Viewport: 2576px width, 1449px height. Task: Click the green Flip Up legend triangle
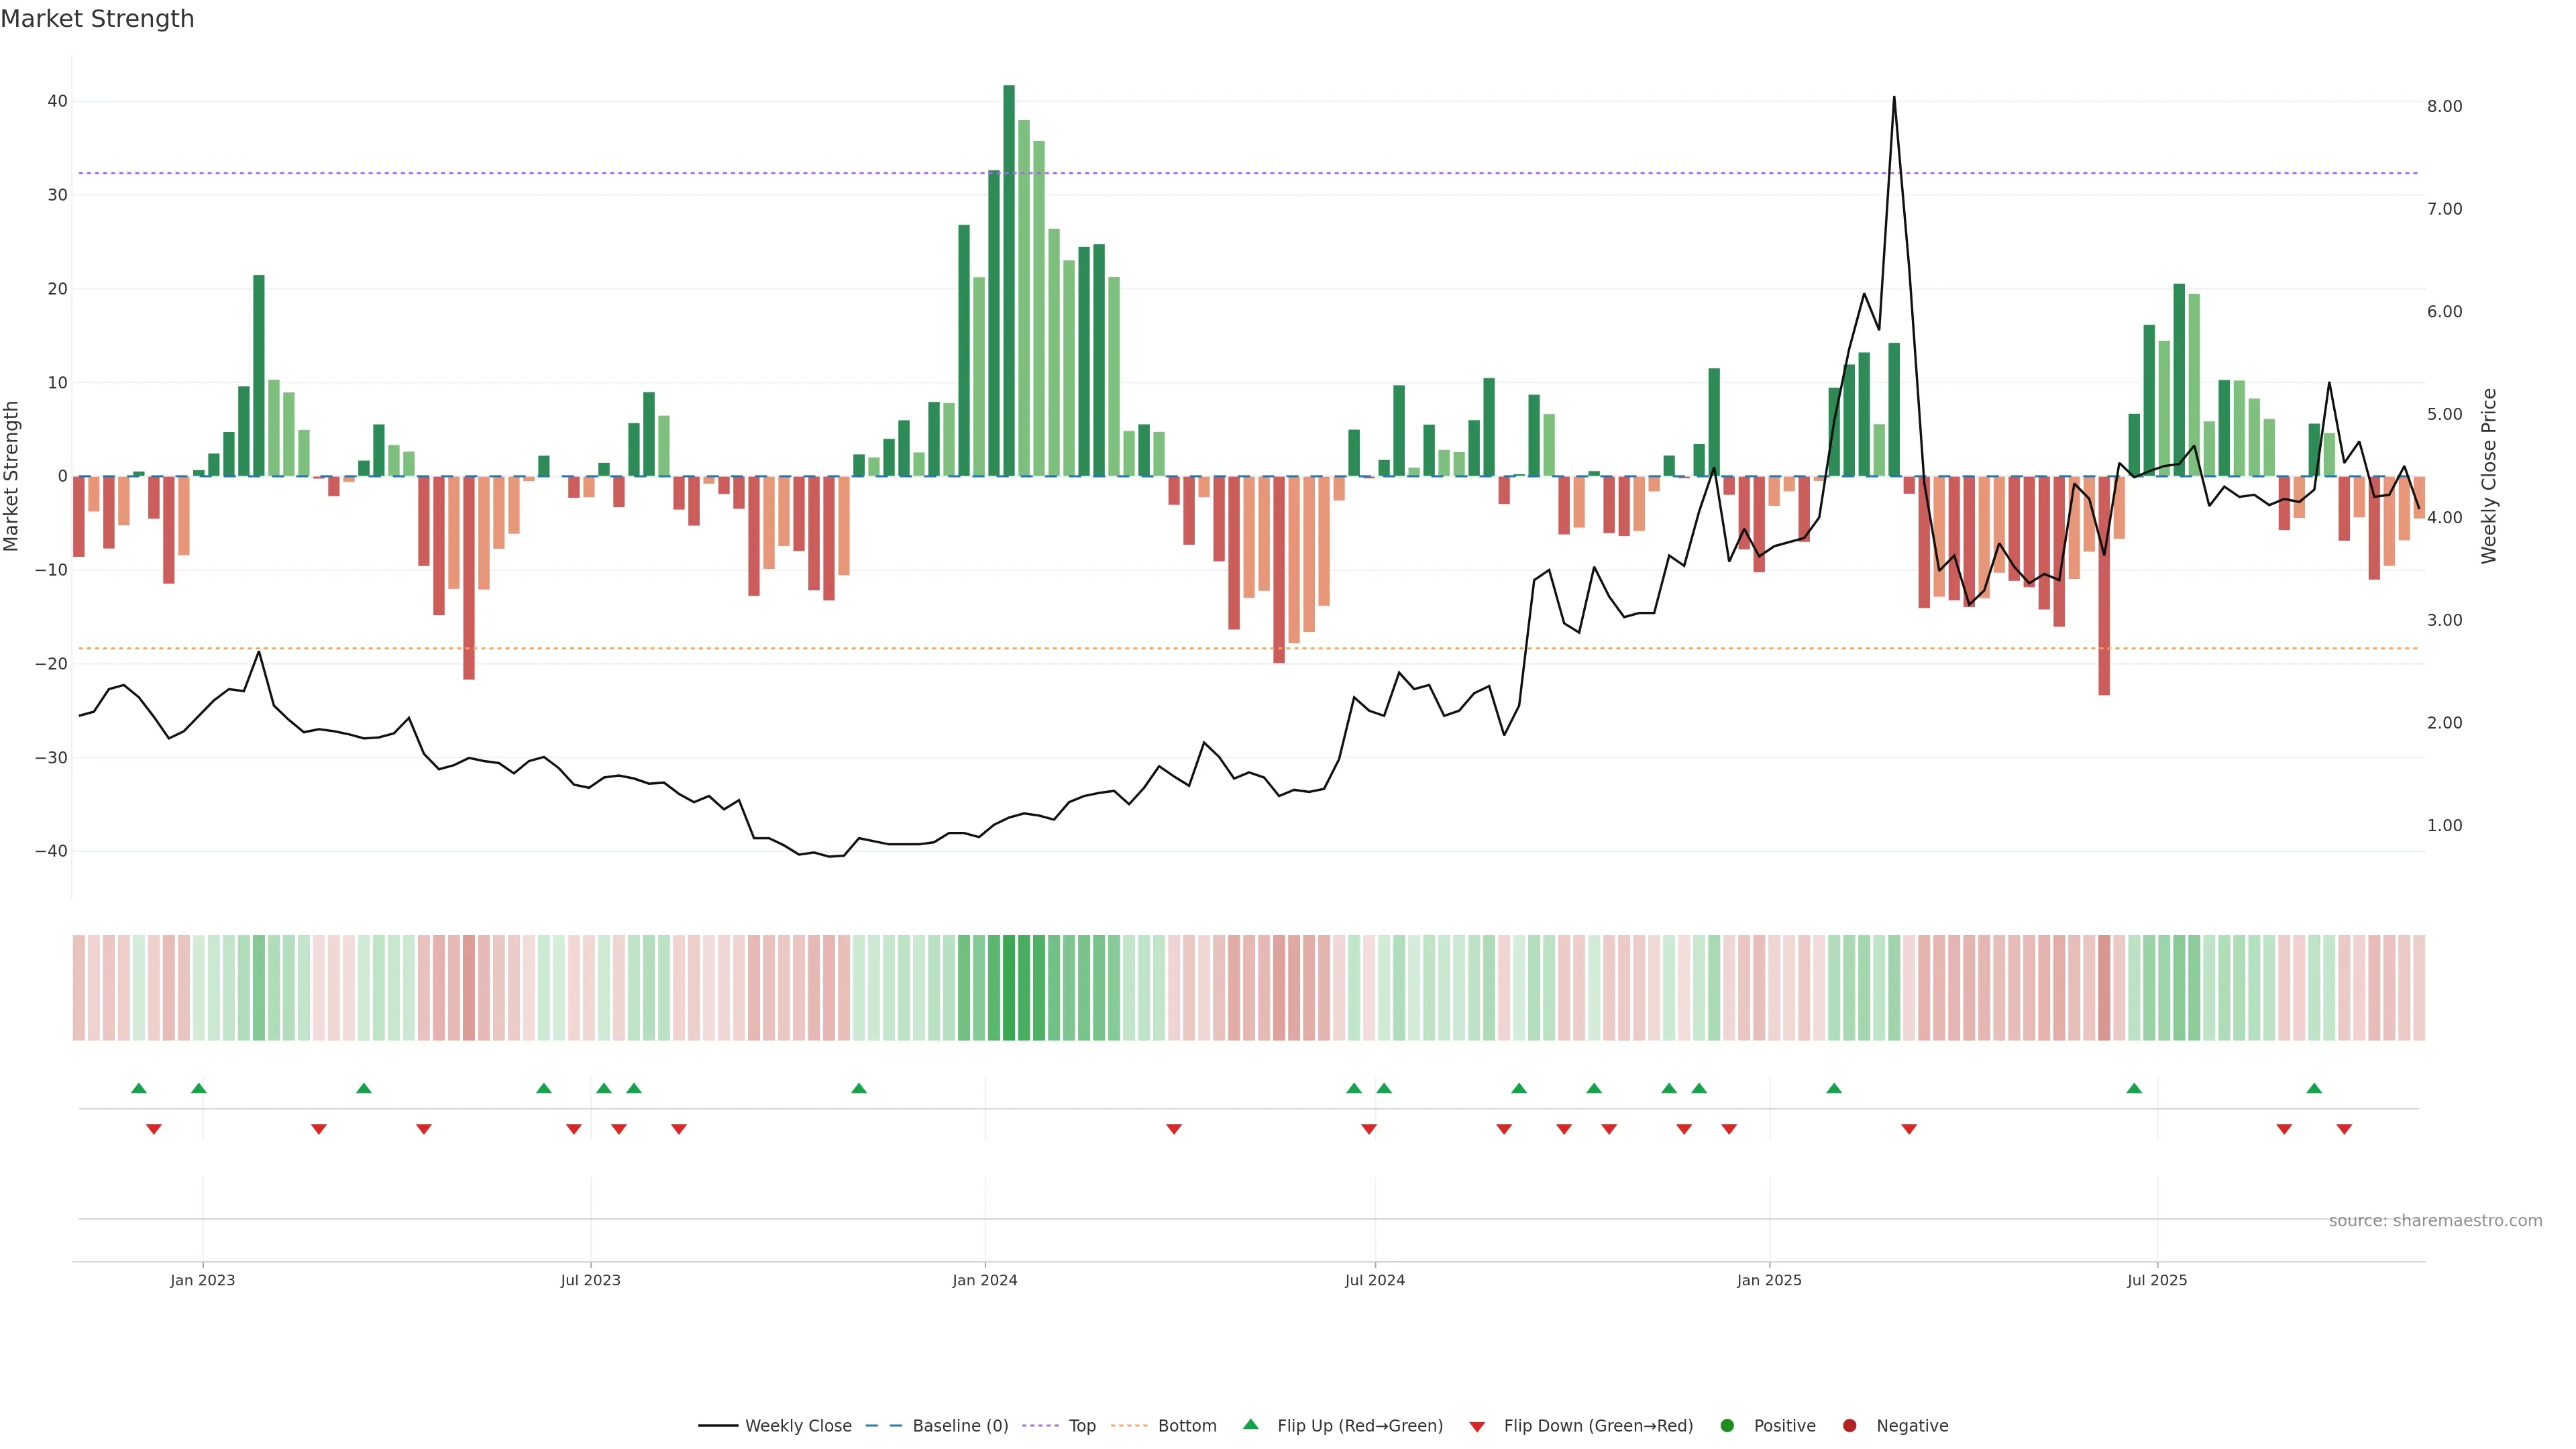[1250, 1424]
